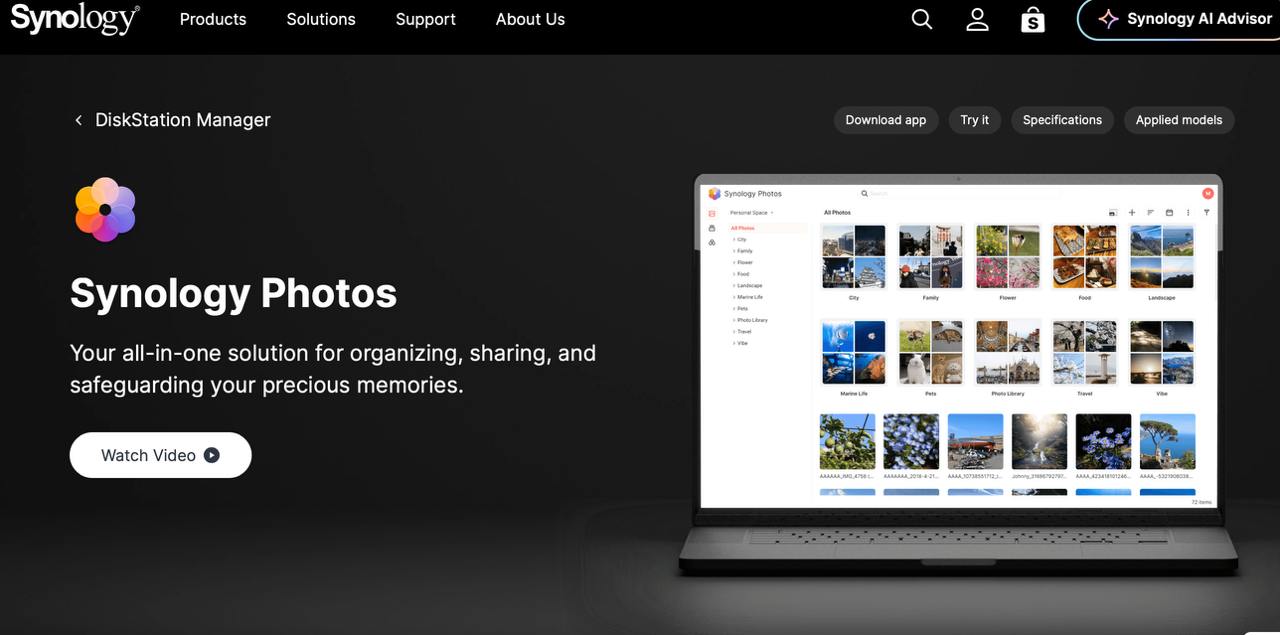Expand the Personal Space dropdown in the preview
The height and width of the screenshot is (635, 1280).
coord(752,212)
